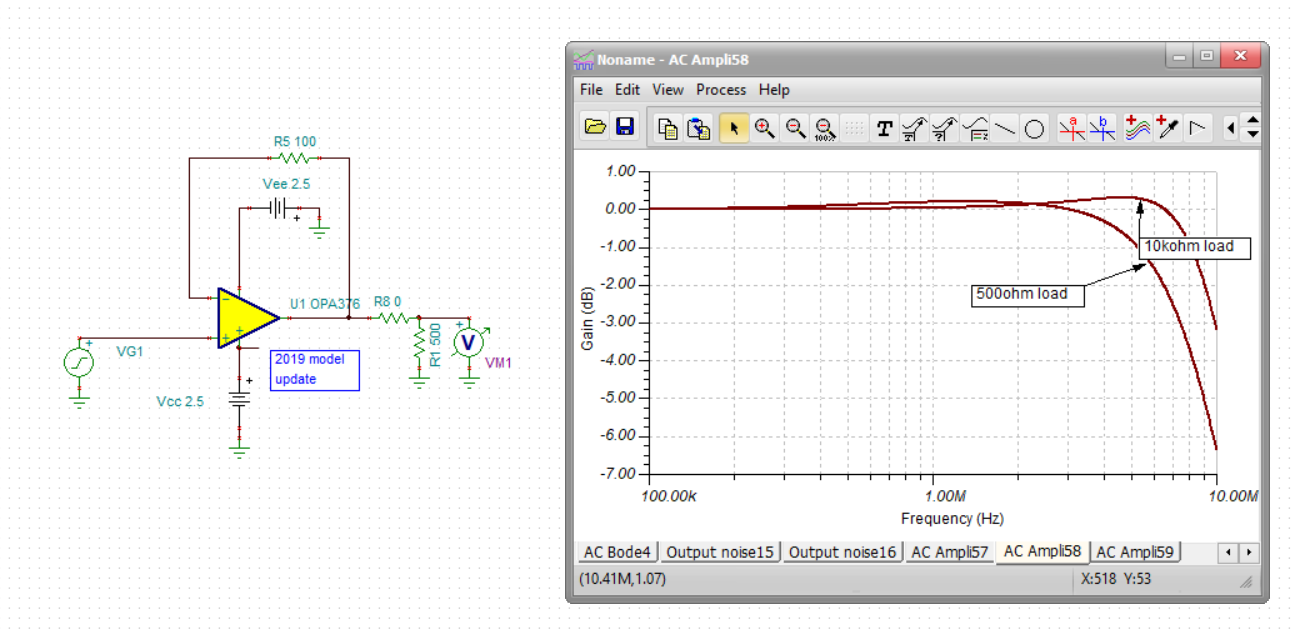Click the auto label curve icon

pyautogui.click(x=914, y=128)
